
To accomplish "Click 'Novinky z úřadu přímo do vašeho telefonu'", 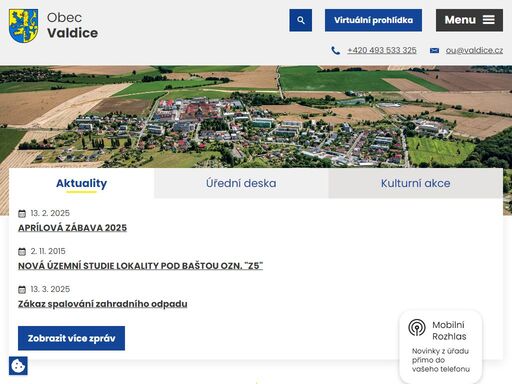I will [441, 360].
